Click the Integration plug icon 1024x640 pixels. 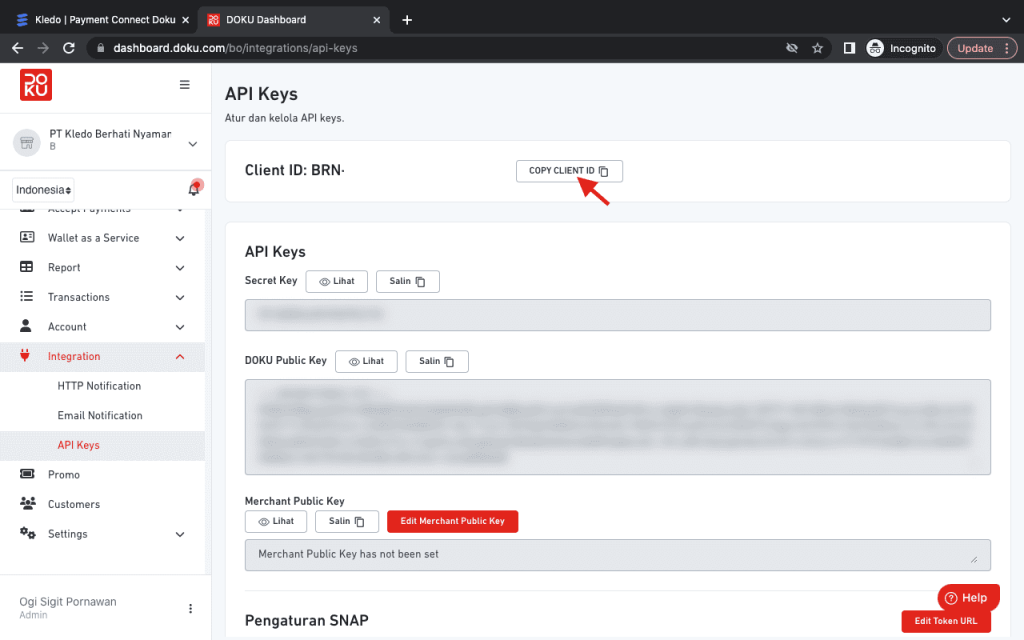click(25, 355)
